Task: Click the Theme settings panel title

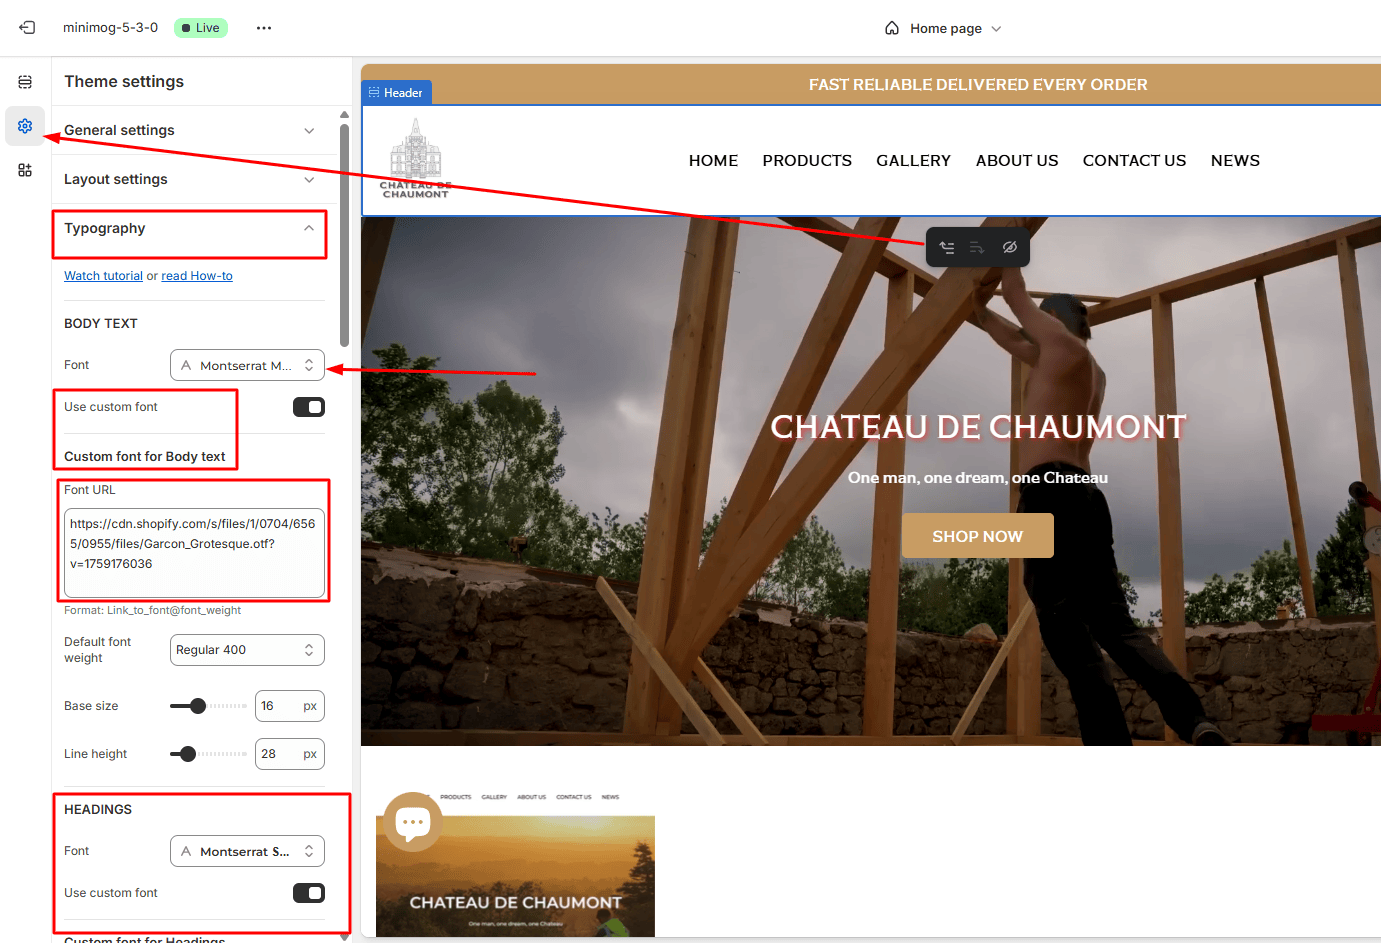Action: point(124,82)
